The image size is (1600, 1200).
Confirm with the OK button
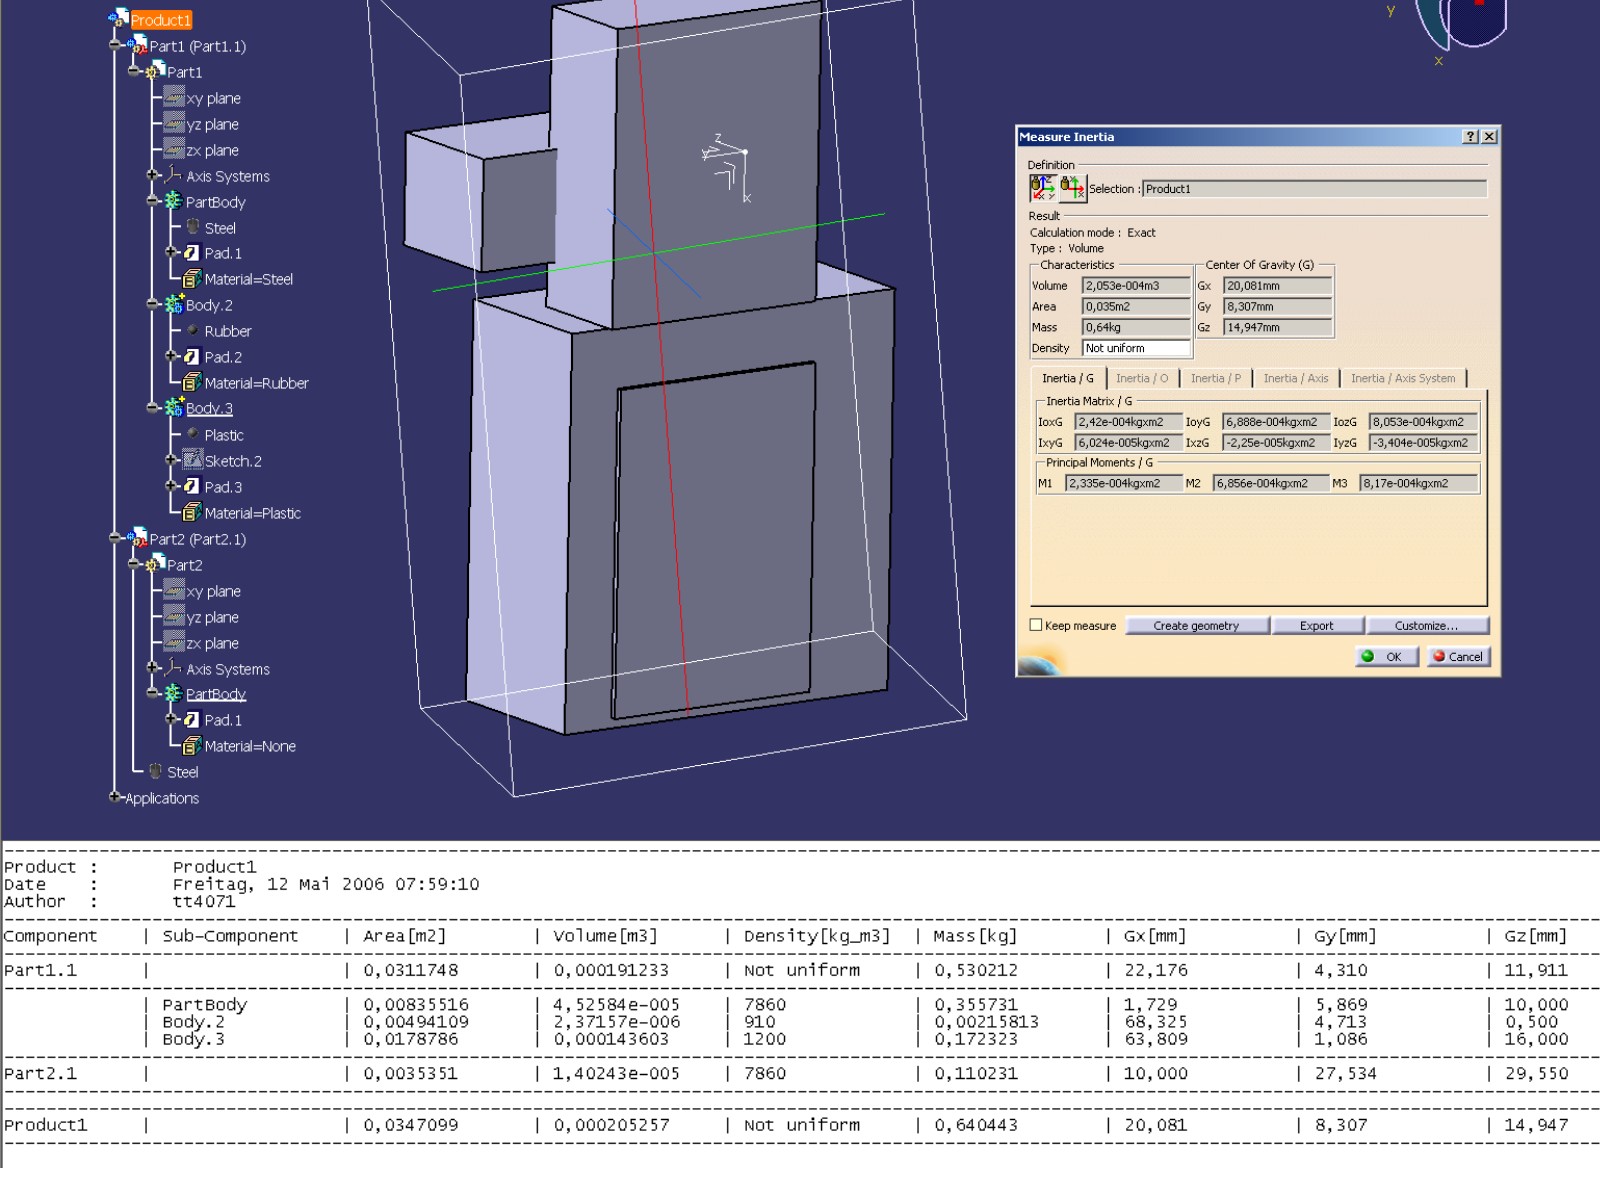tap(1386, 657)
